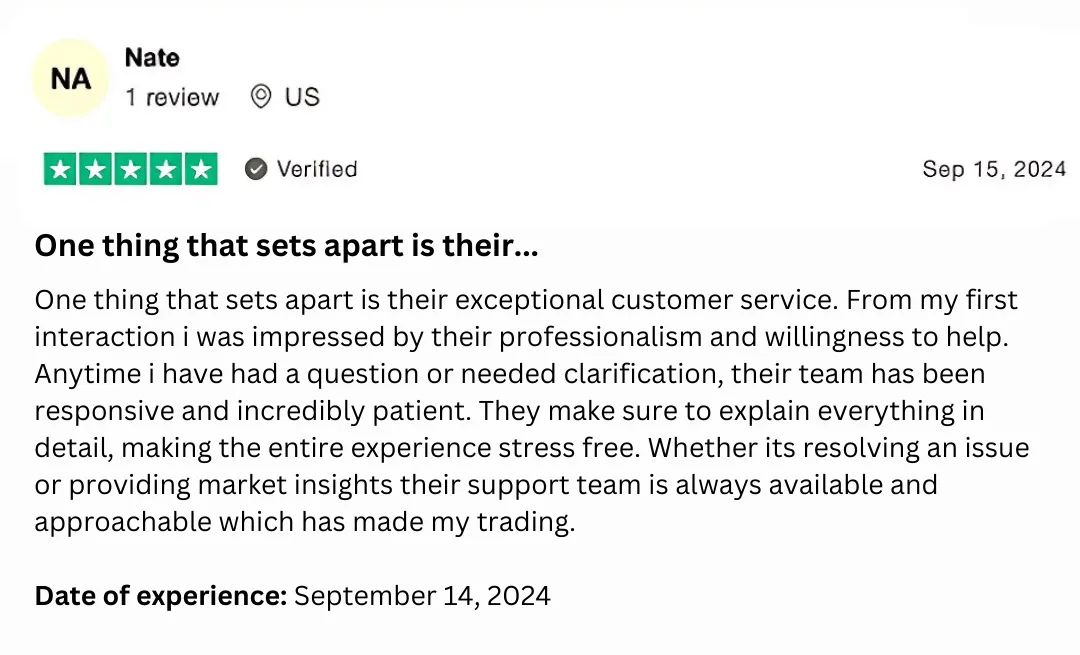Open reviewer Nate's profile name
This screenshot has height=655, width=1080.
click(152, 58)
